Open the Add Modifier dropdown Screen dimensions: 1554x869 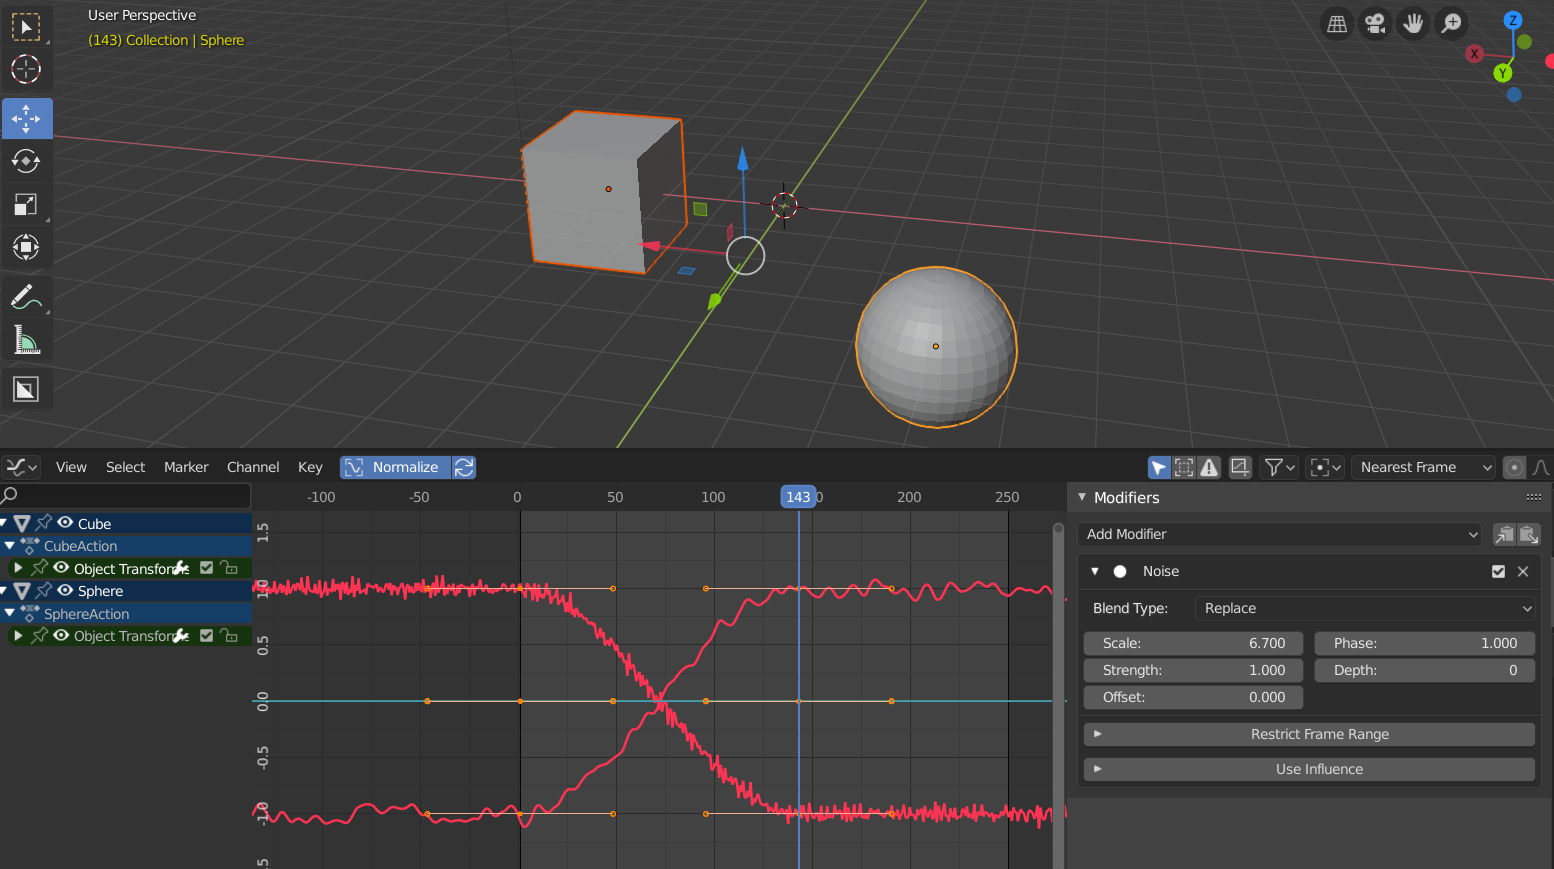[1281, 534]
